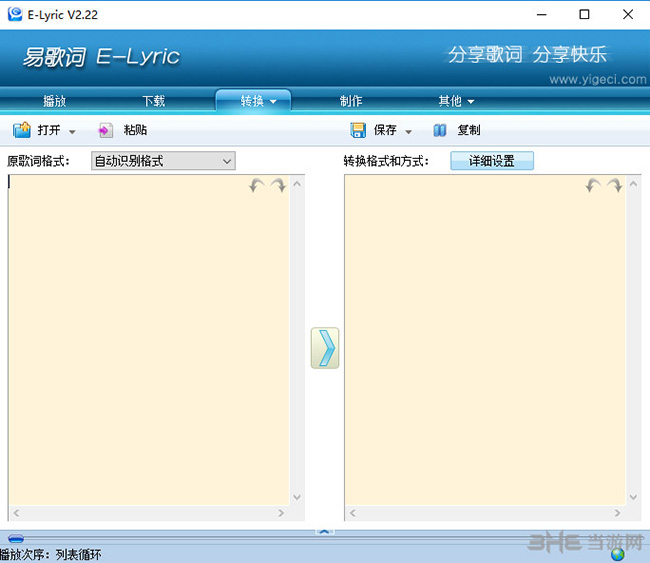The height and width of the screenshot is (563, 650).
Task: Maximize the E-Lyric window
Action: [x=584, y=15]
